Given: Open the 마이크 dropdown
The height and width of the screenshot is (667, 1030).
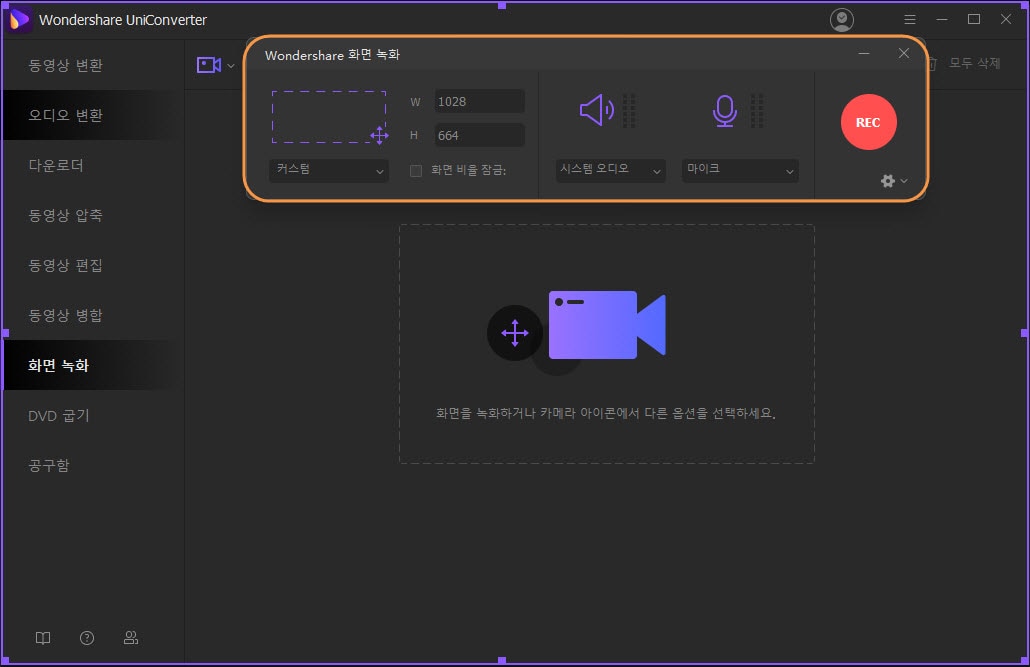Looking at the screenshot, I should coord(740,170).
